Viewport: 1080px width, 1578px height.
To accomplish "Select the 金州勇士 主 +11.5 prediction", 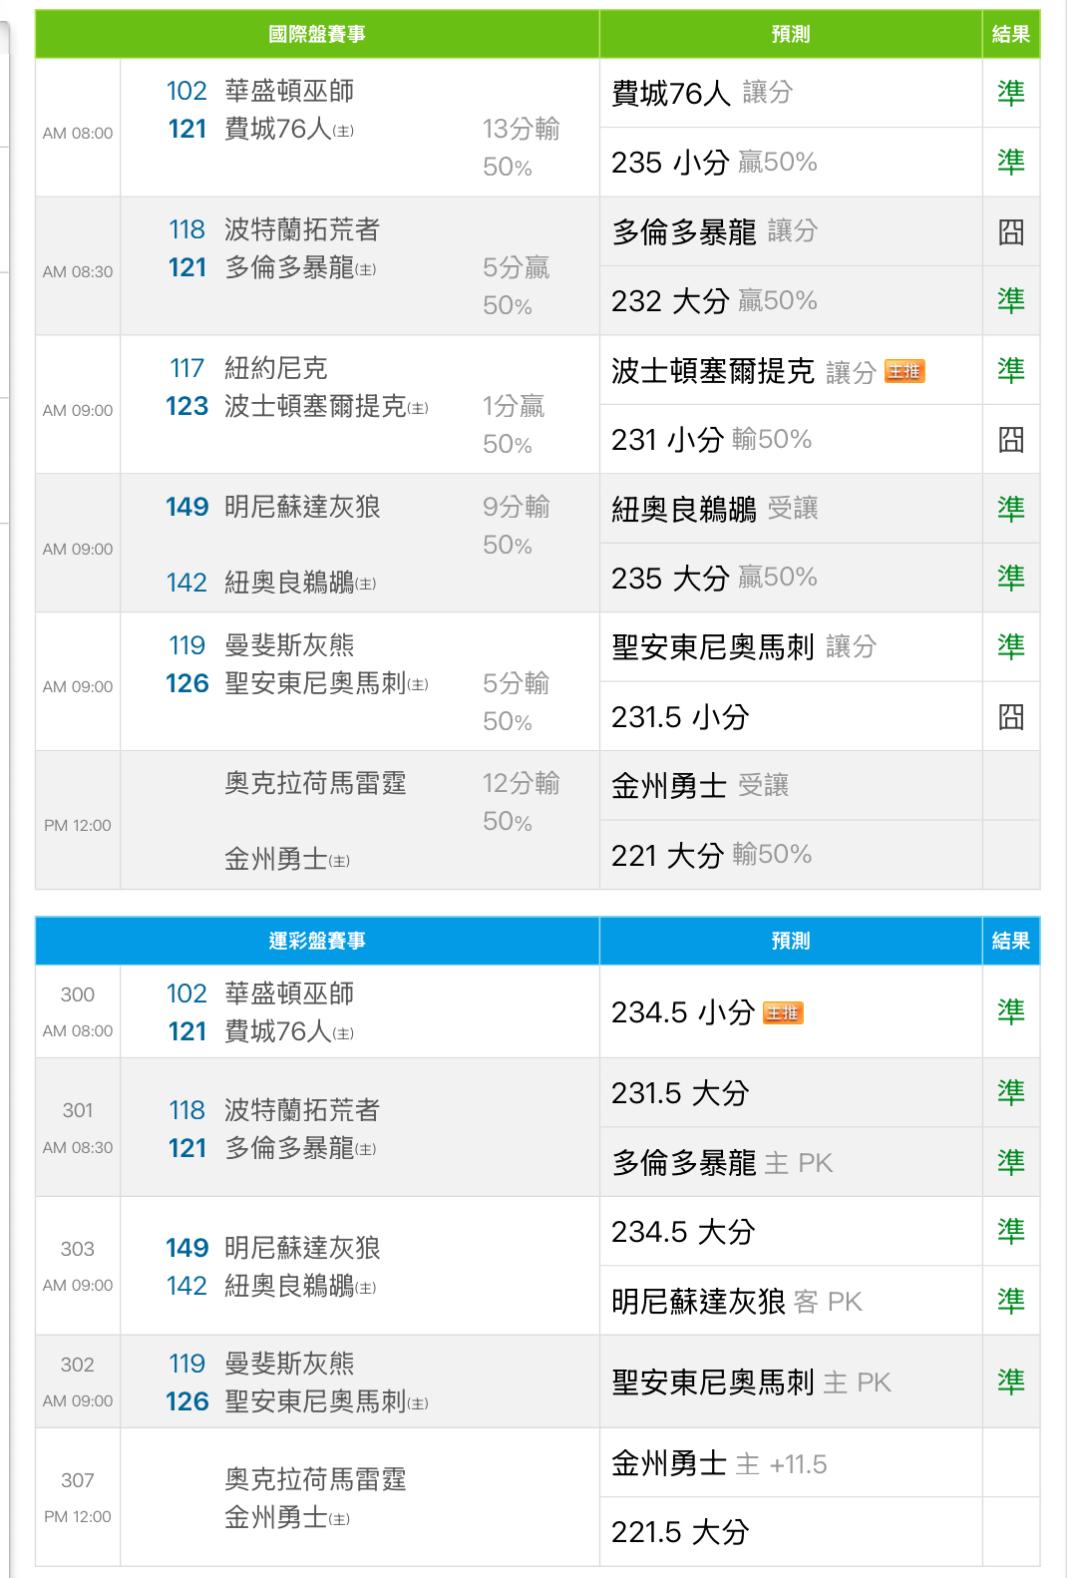I will click(719, 1465).
